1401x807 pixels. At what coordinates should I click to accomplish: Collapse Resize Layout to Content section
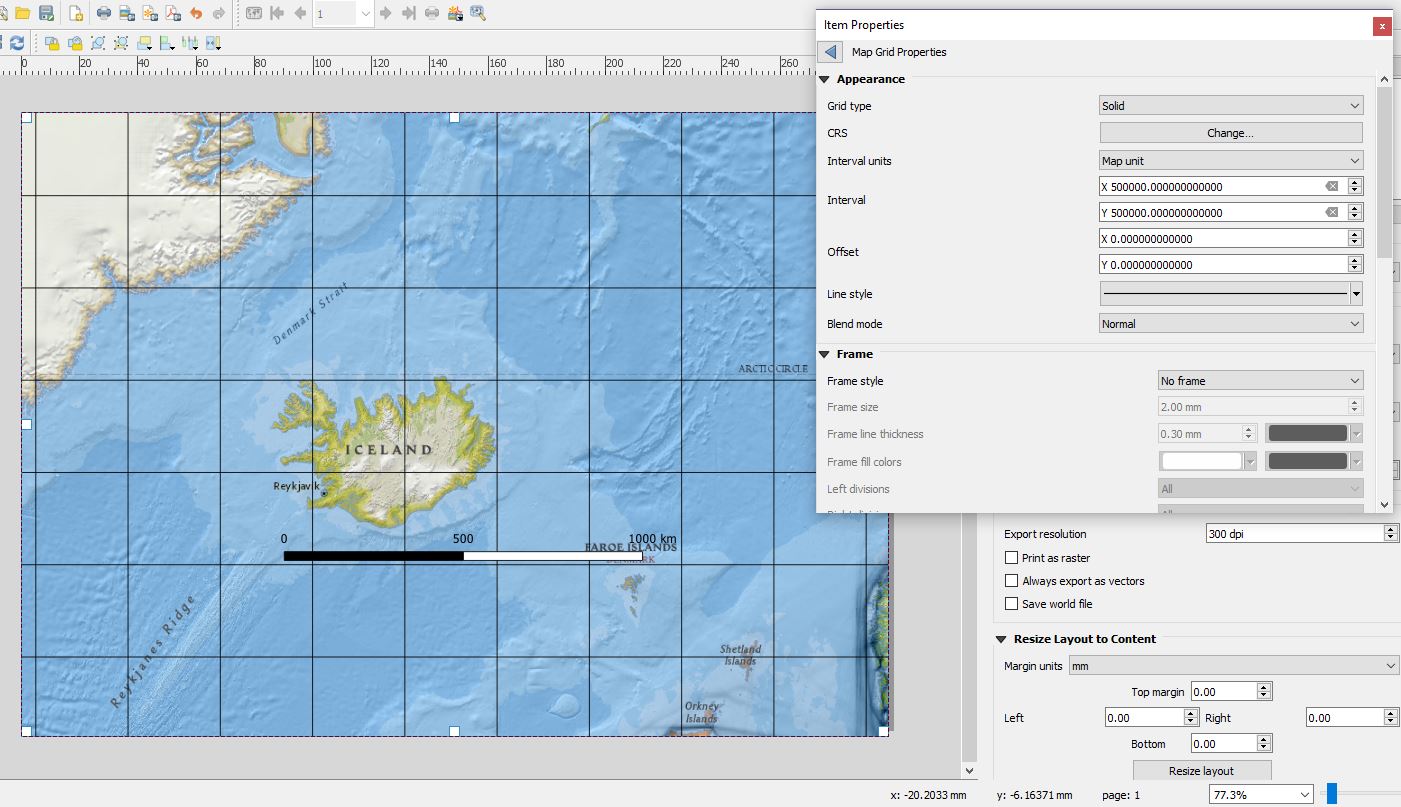click(1001, 639)
